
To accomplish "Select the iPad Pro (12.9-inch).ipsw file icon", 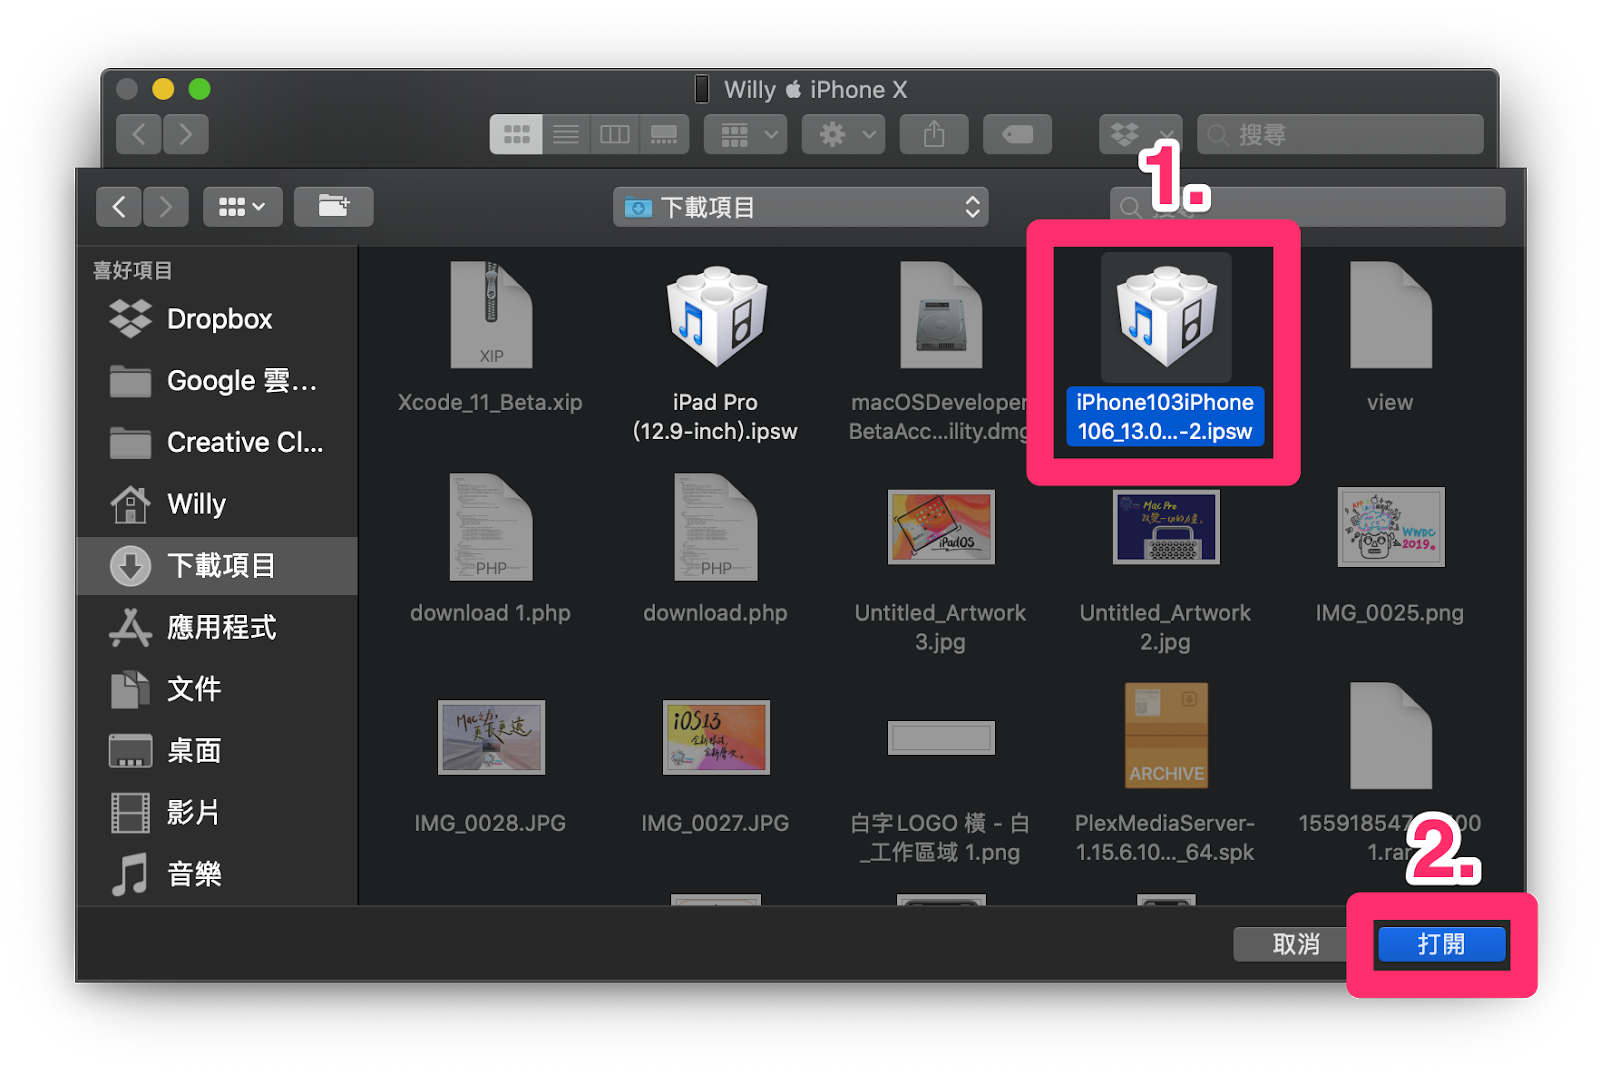I will pos(716,315).
